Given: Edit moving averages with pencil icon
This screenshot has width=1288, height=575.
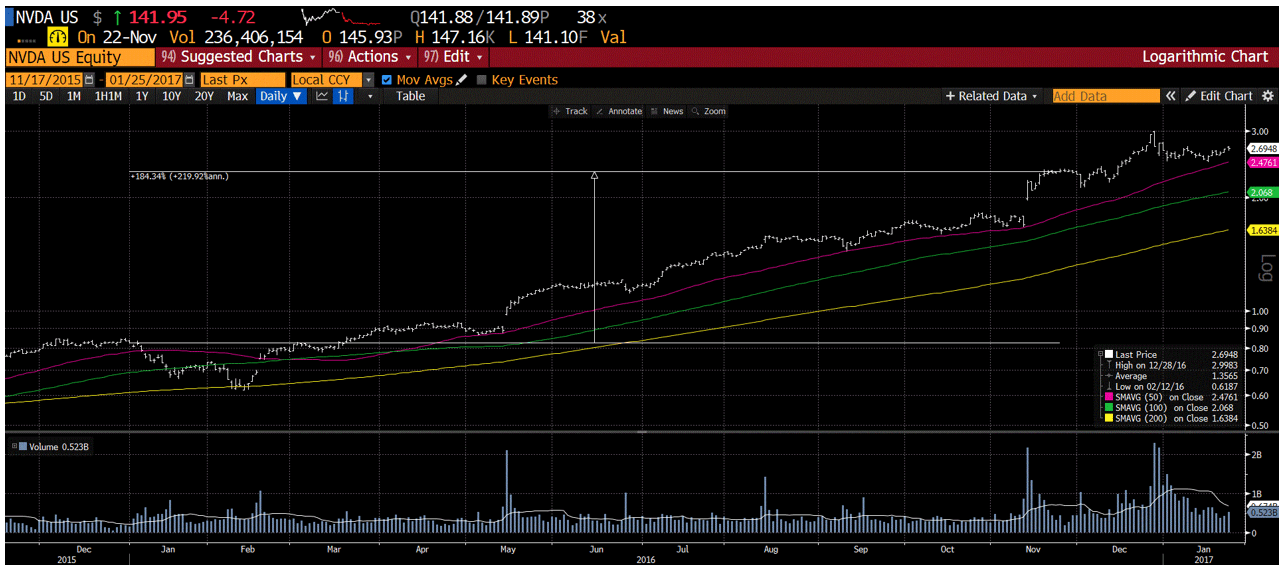Looking at the screenshot, I should click(x=462, y=80).
